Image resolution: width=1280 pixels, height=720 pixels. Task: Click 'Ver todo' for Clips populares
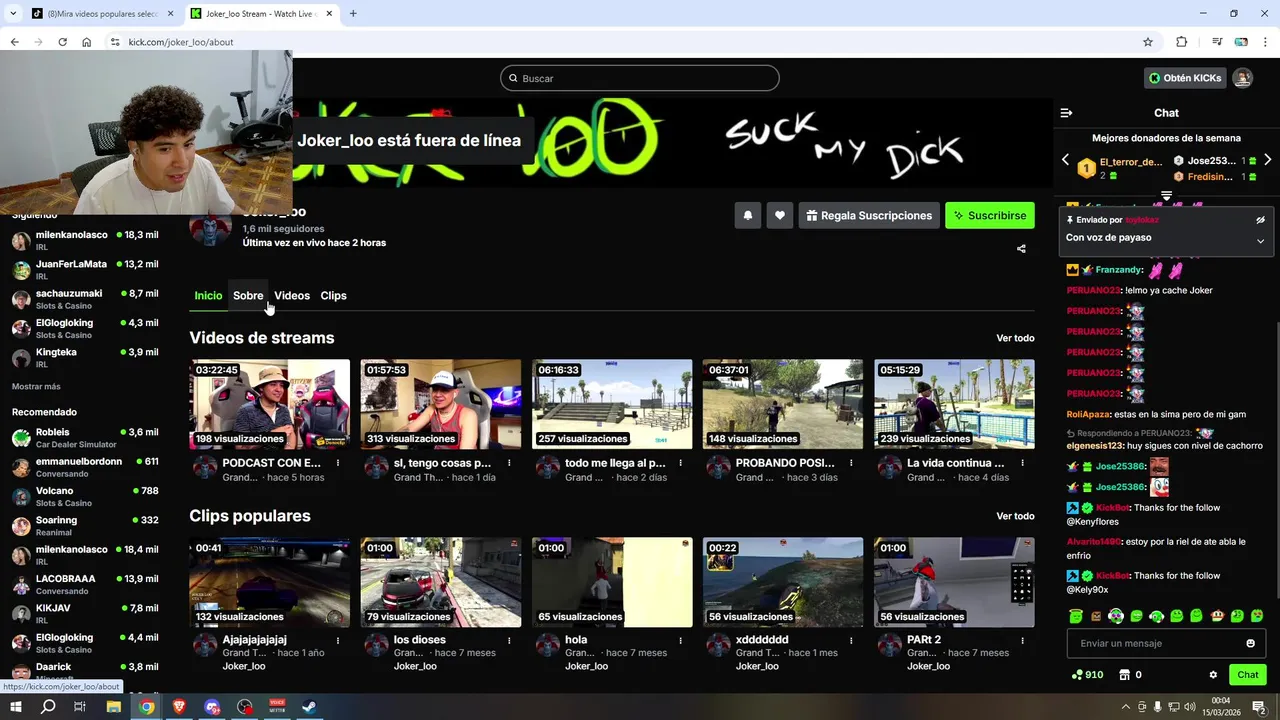1015,516
